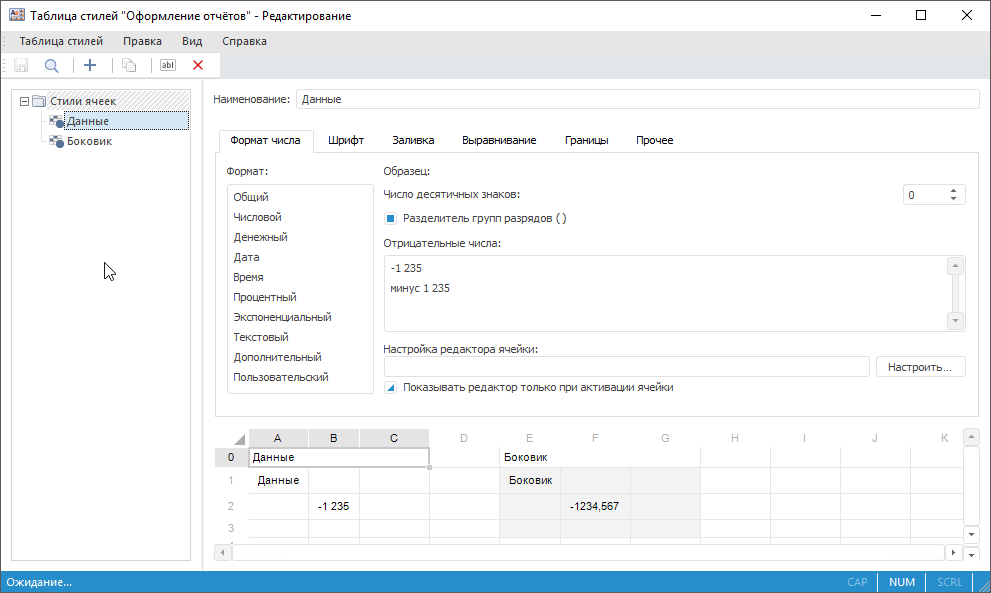Image resolution: width=991 pixels, height=593 pixels.
Task: Decrease decimal places with down arrow
Action: (953, 199)
